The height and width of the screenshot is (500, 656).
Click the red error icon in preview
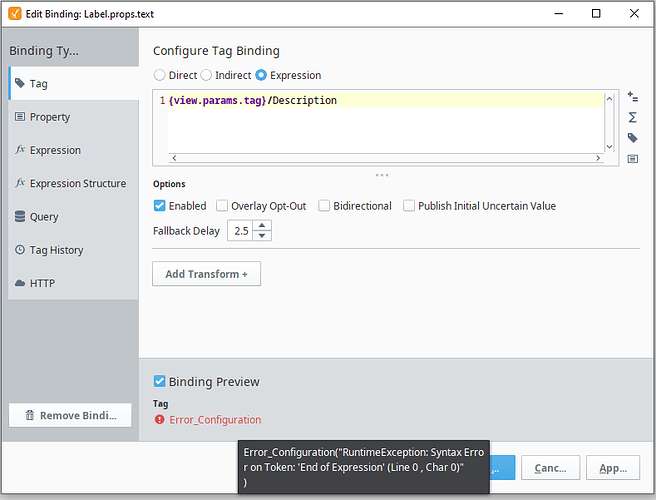[x=159, y=419]
